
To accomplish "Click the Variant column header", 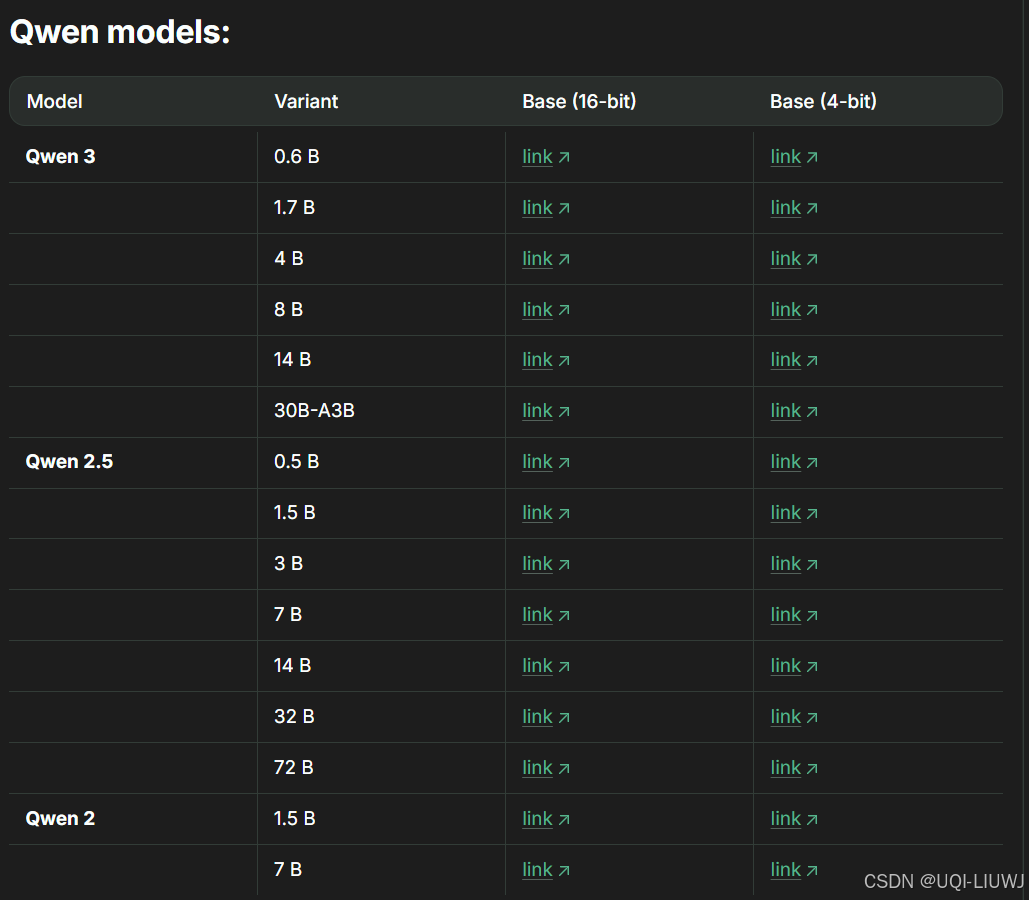I will [x=306, y=101].
